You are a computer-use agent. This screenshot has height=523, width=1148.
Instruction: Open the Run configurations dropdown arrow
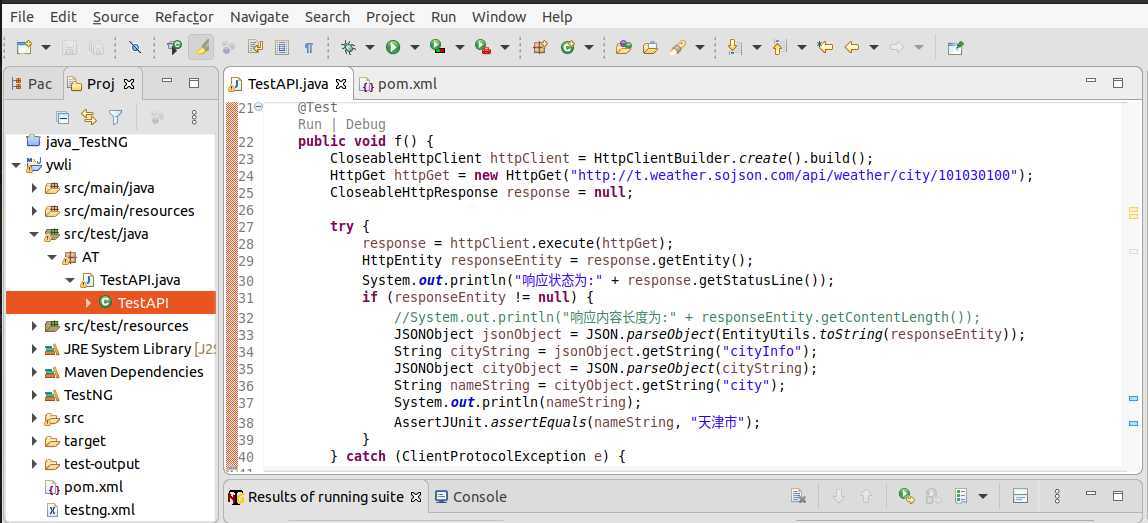(414, 48)
